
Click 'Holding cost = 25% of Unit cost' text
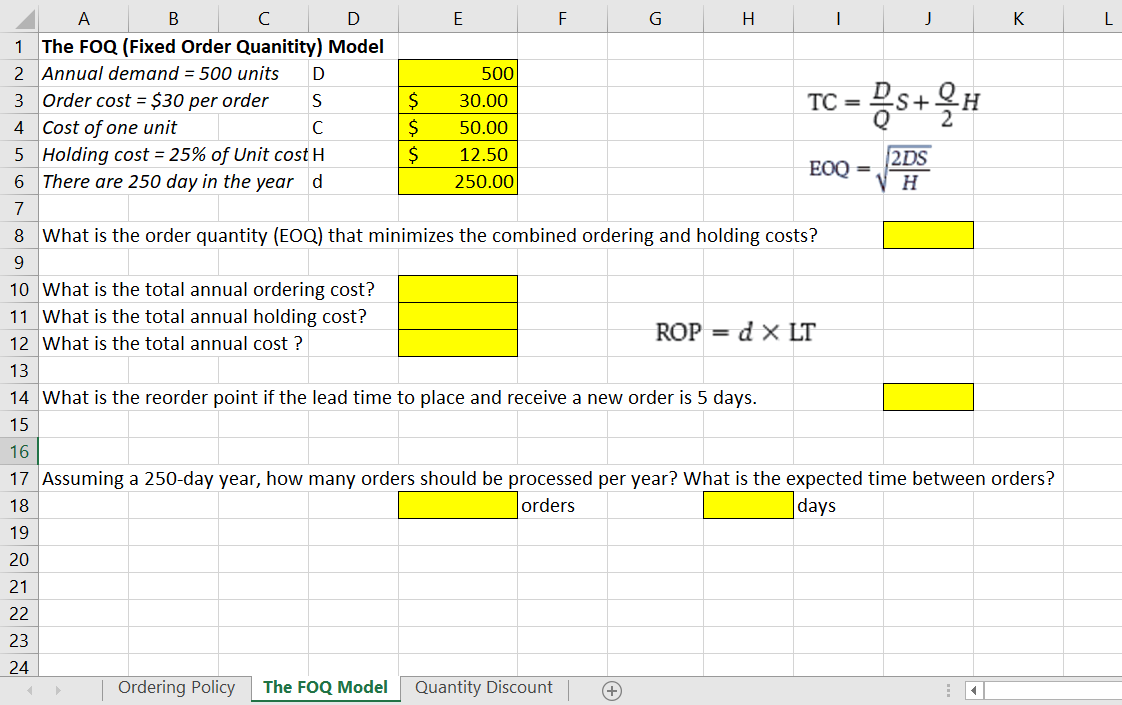point(175,155)
